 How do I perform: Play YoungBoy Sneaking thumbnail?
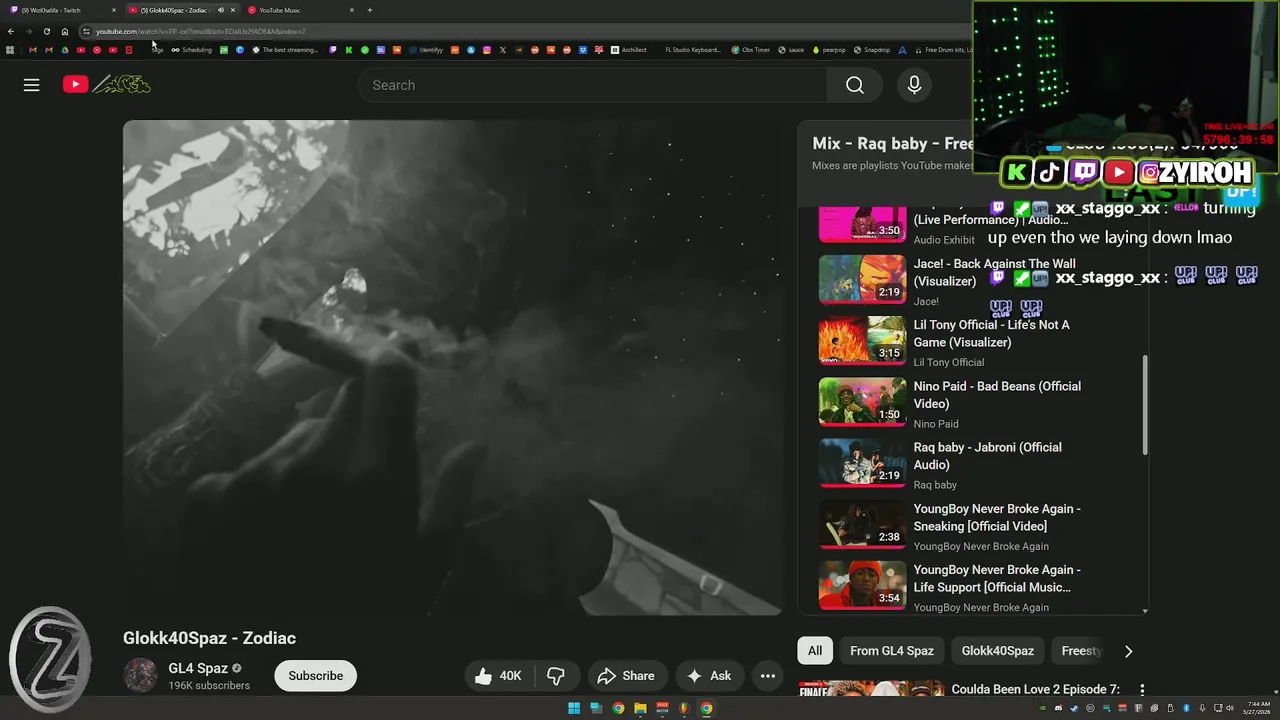(862, 524)
